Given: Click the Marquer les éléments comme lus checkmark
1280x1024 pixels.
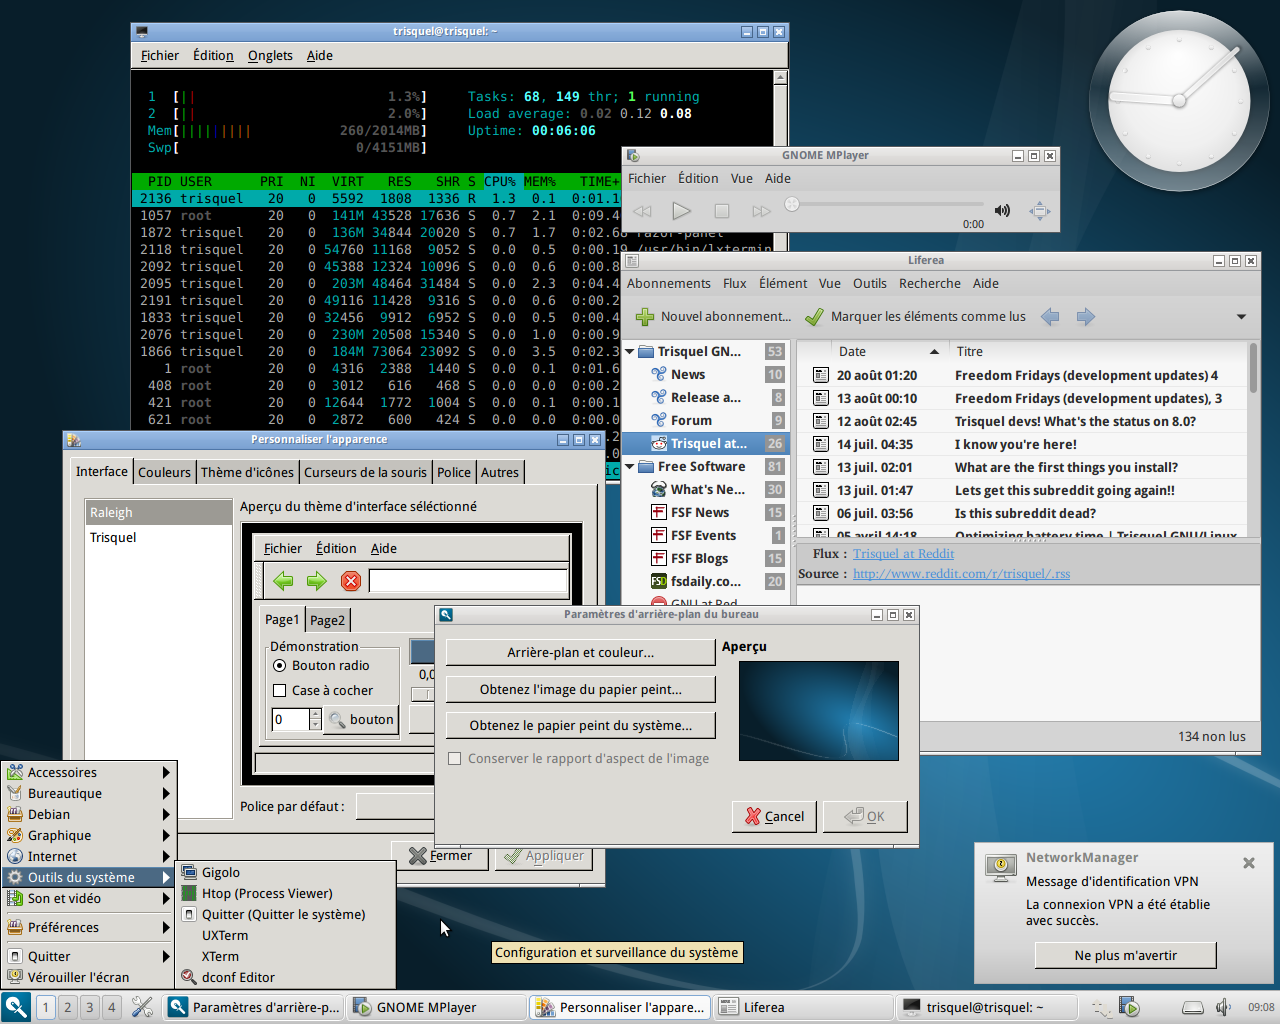Looking at the screenshot, I should pyautogui.click(x=815, y=317).
